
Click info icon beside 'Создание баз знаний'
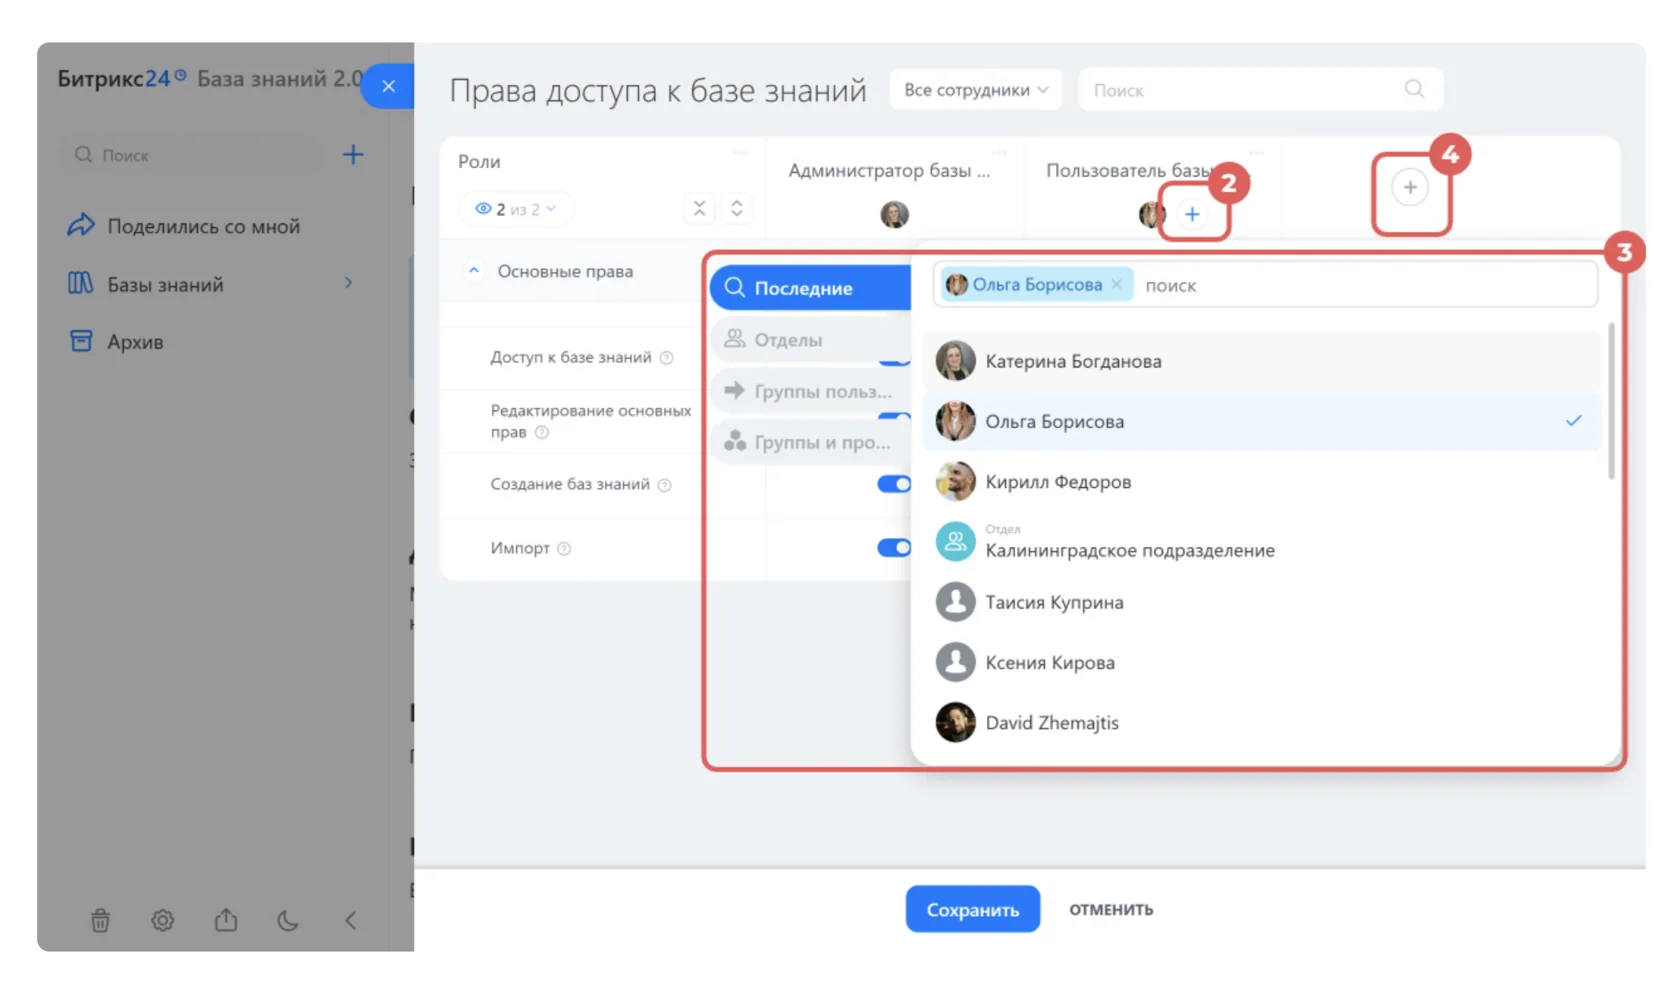pos(665,485)
